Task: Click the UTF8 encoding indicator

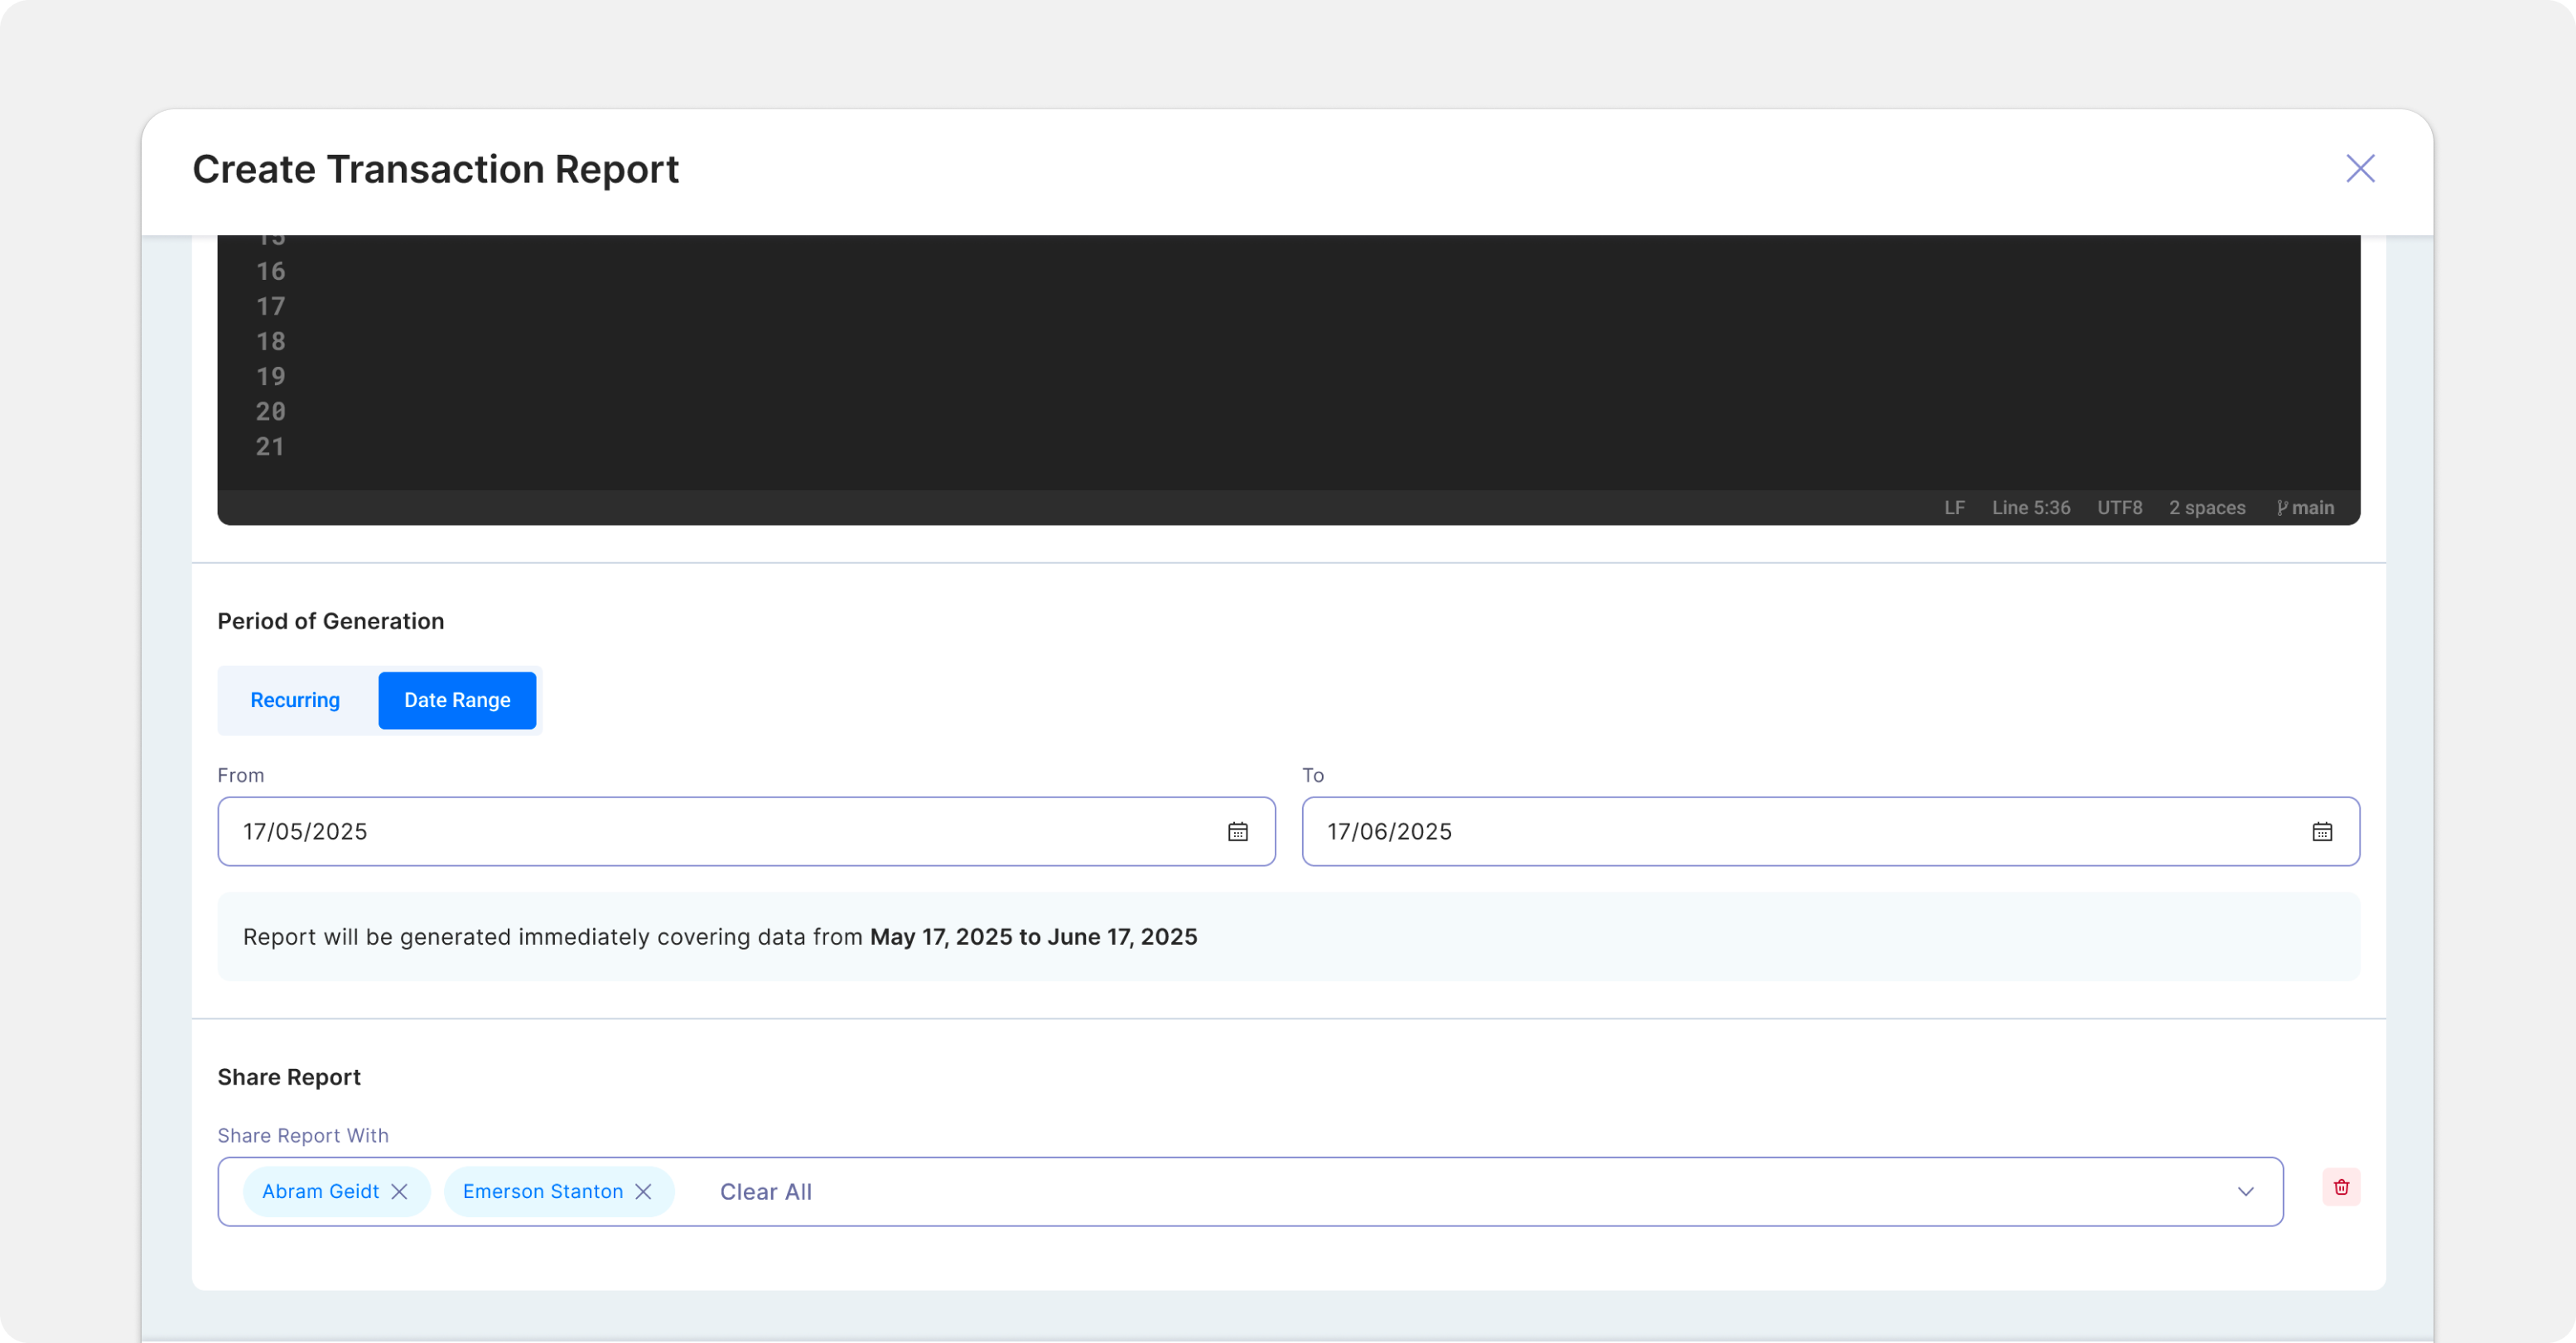Action: [2119, 508]
